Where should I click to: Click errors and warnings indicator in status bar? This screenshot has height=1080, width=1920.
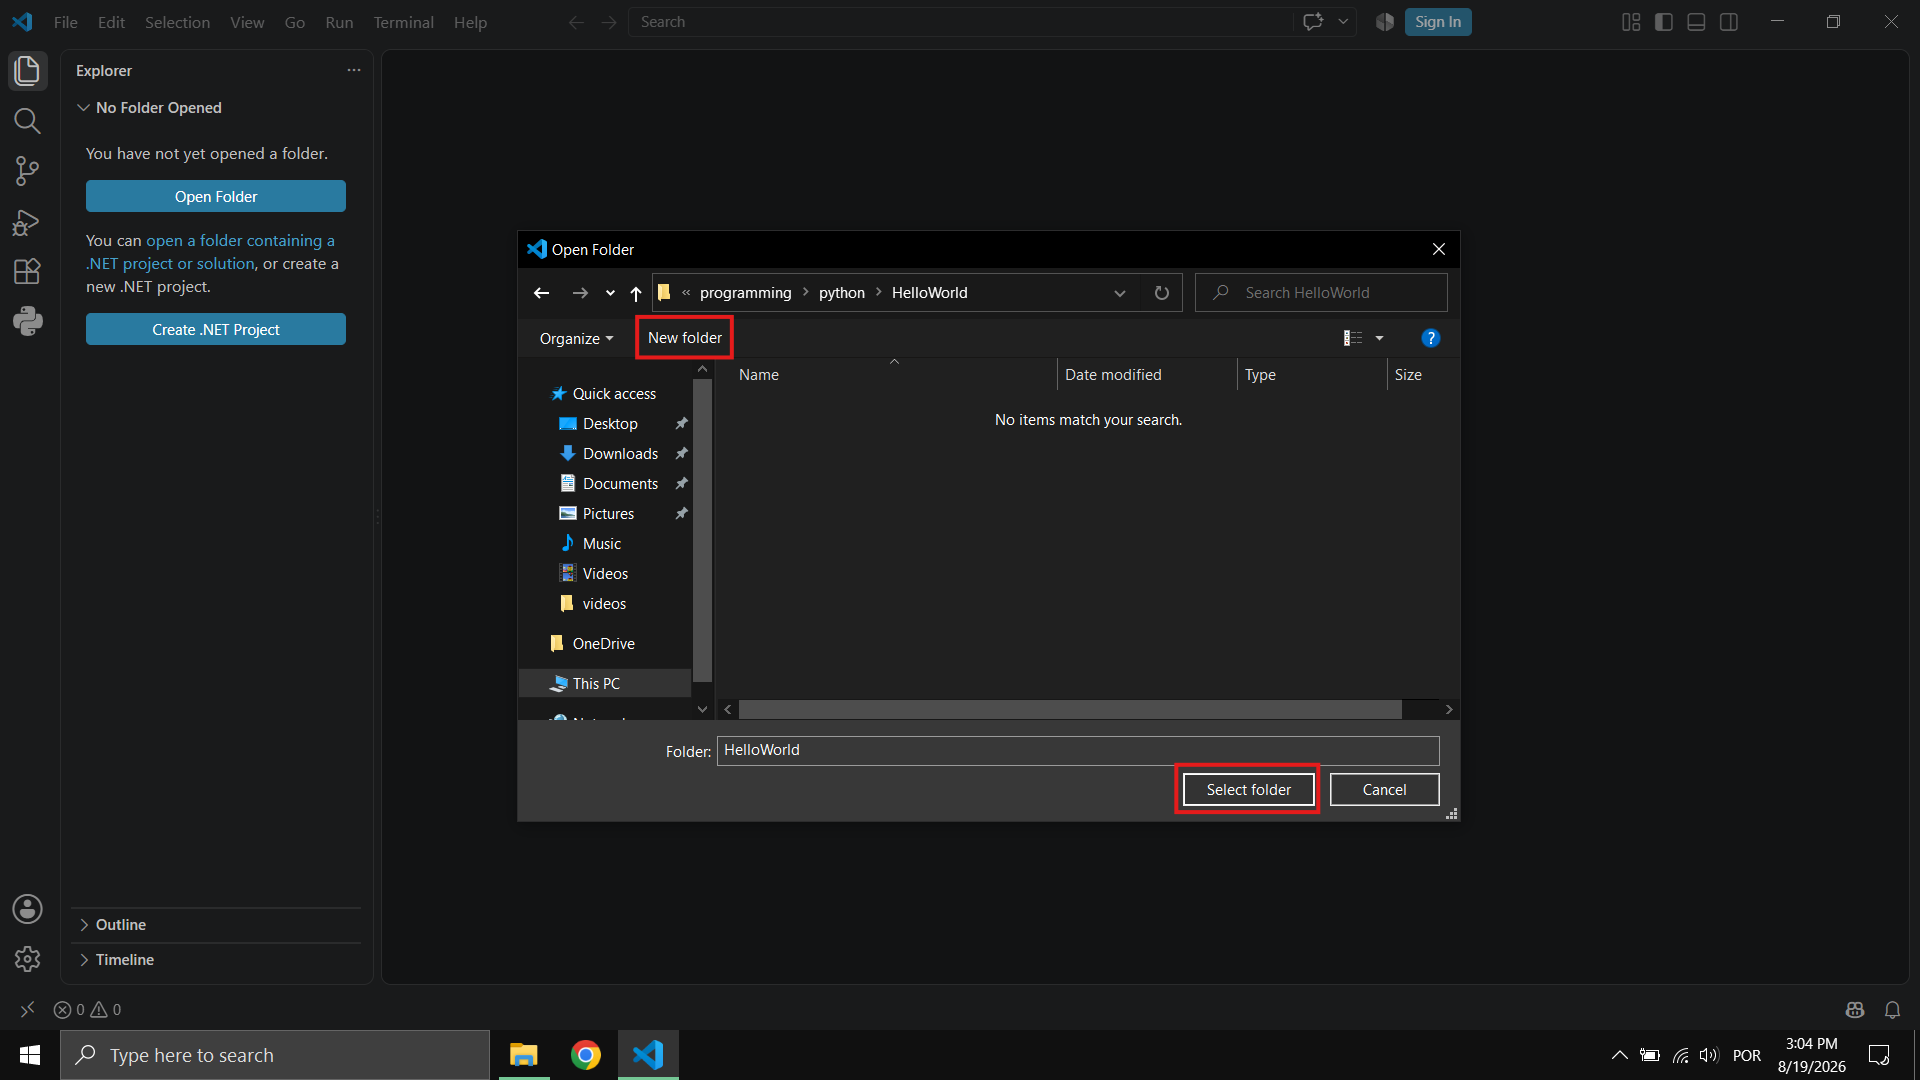(x=87, y=1010)
